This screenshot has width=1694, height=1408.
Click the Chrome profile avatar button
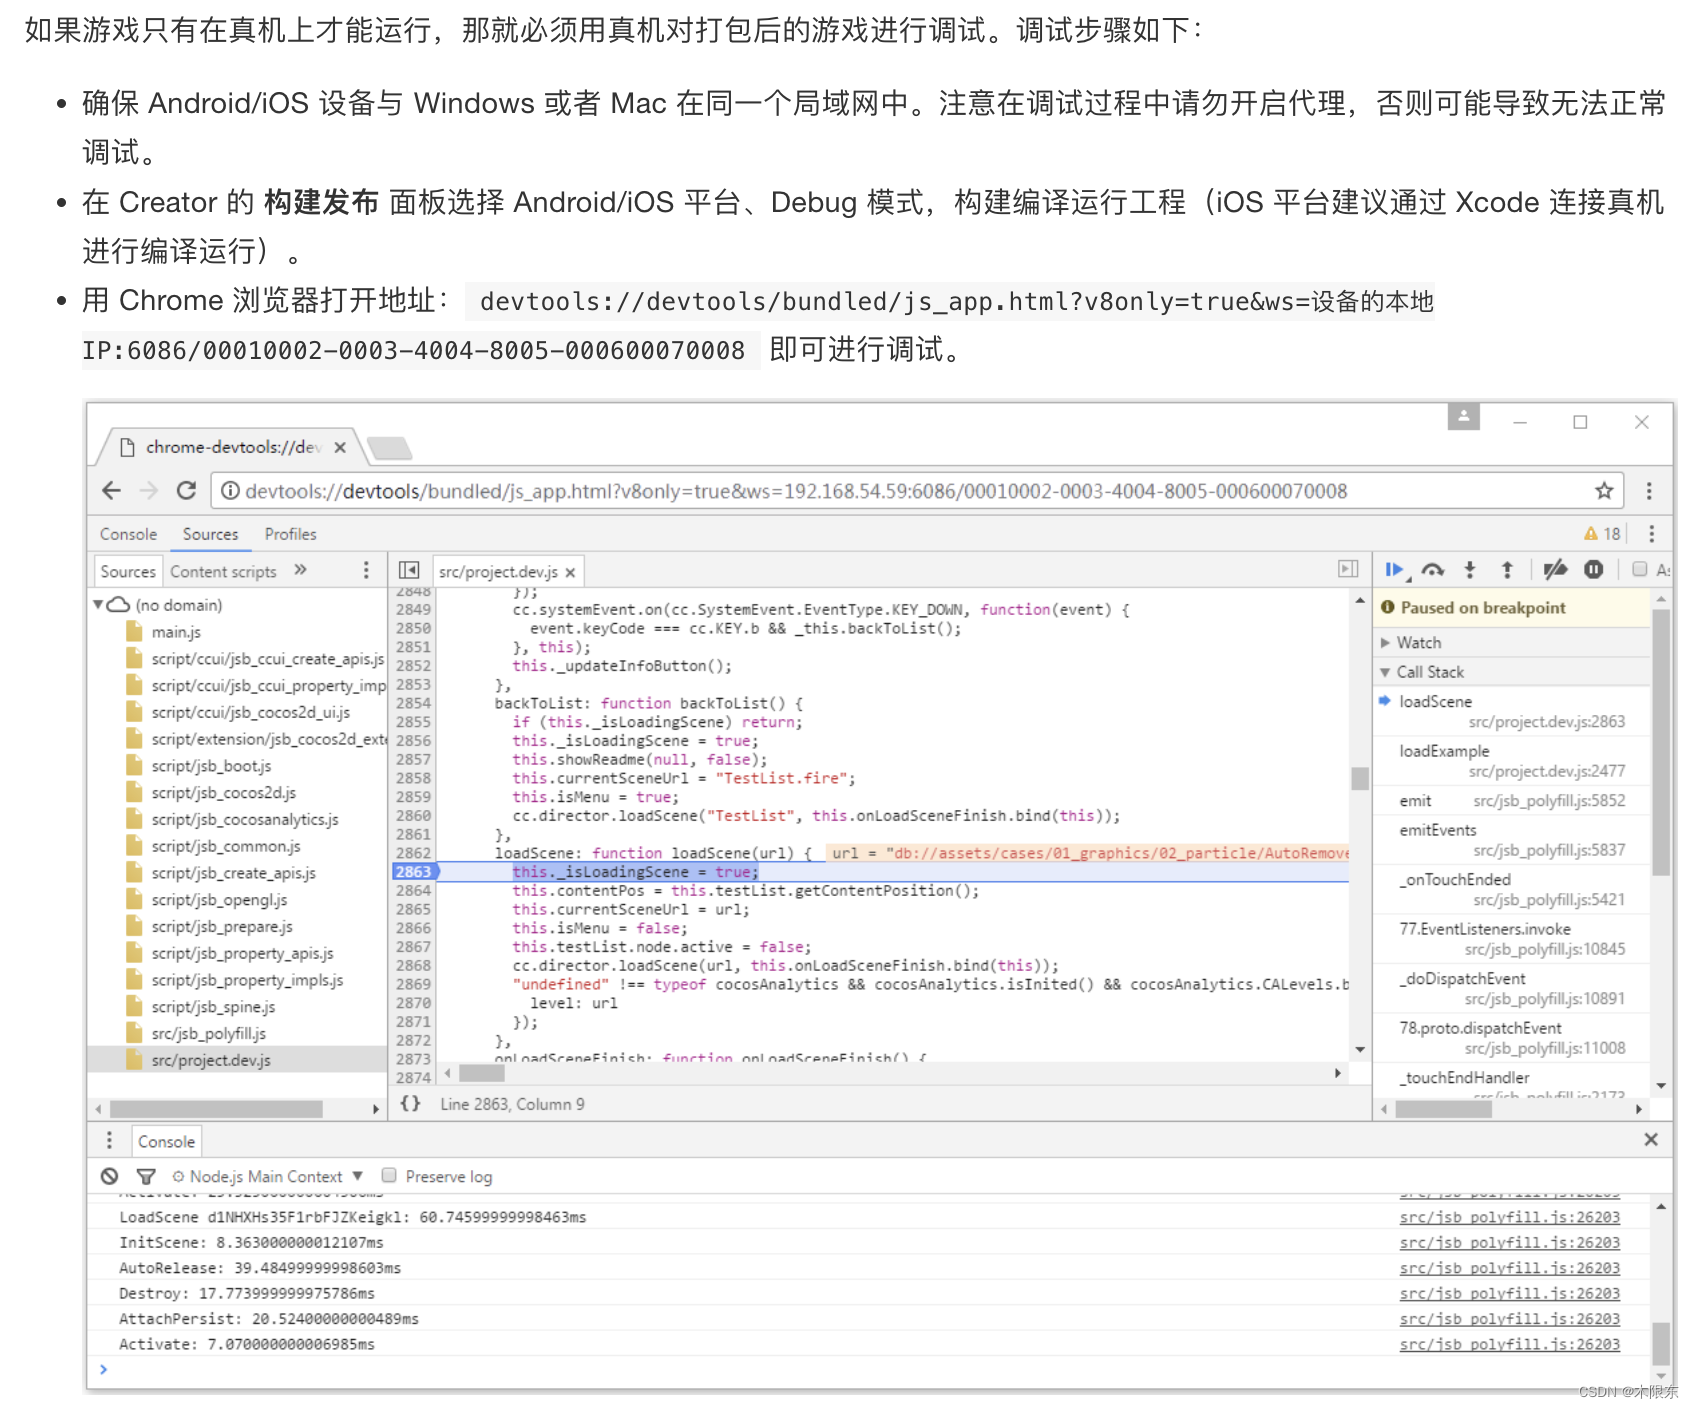point(1463,417)
